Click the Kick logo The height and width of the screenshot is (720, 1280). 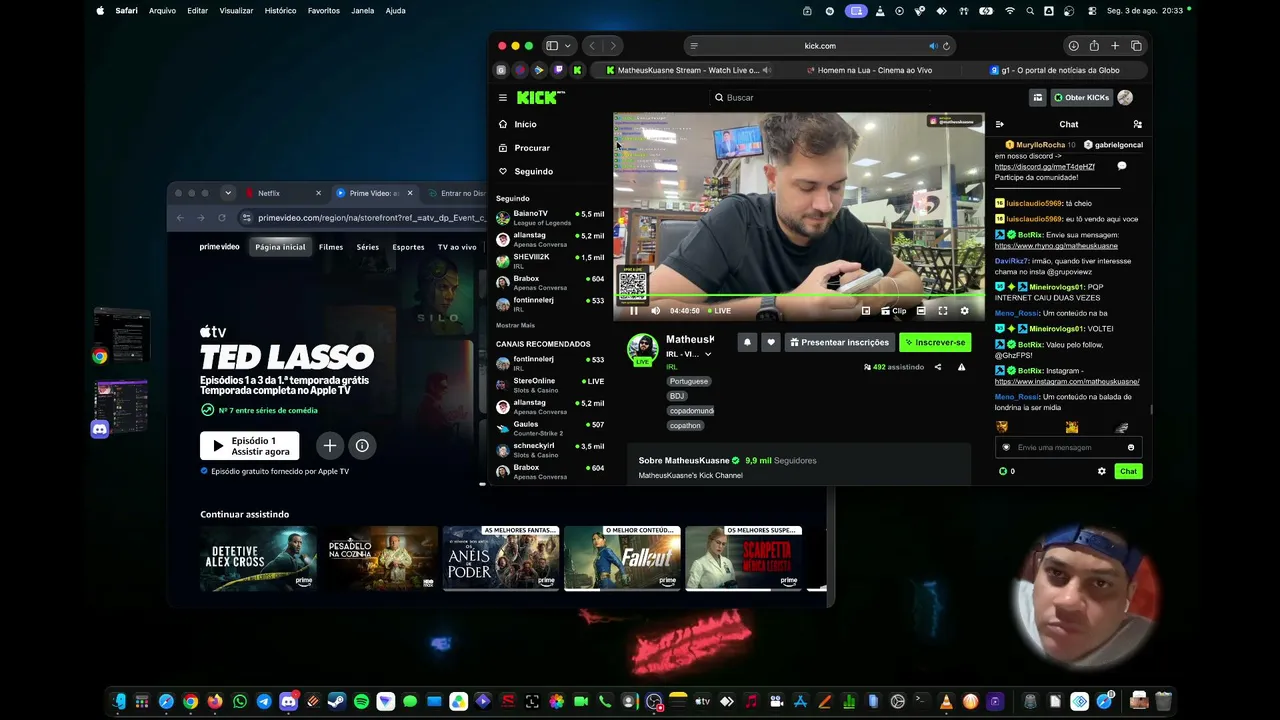tap(540, 97)
